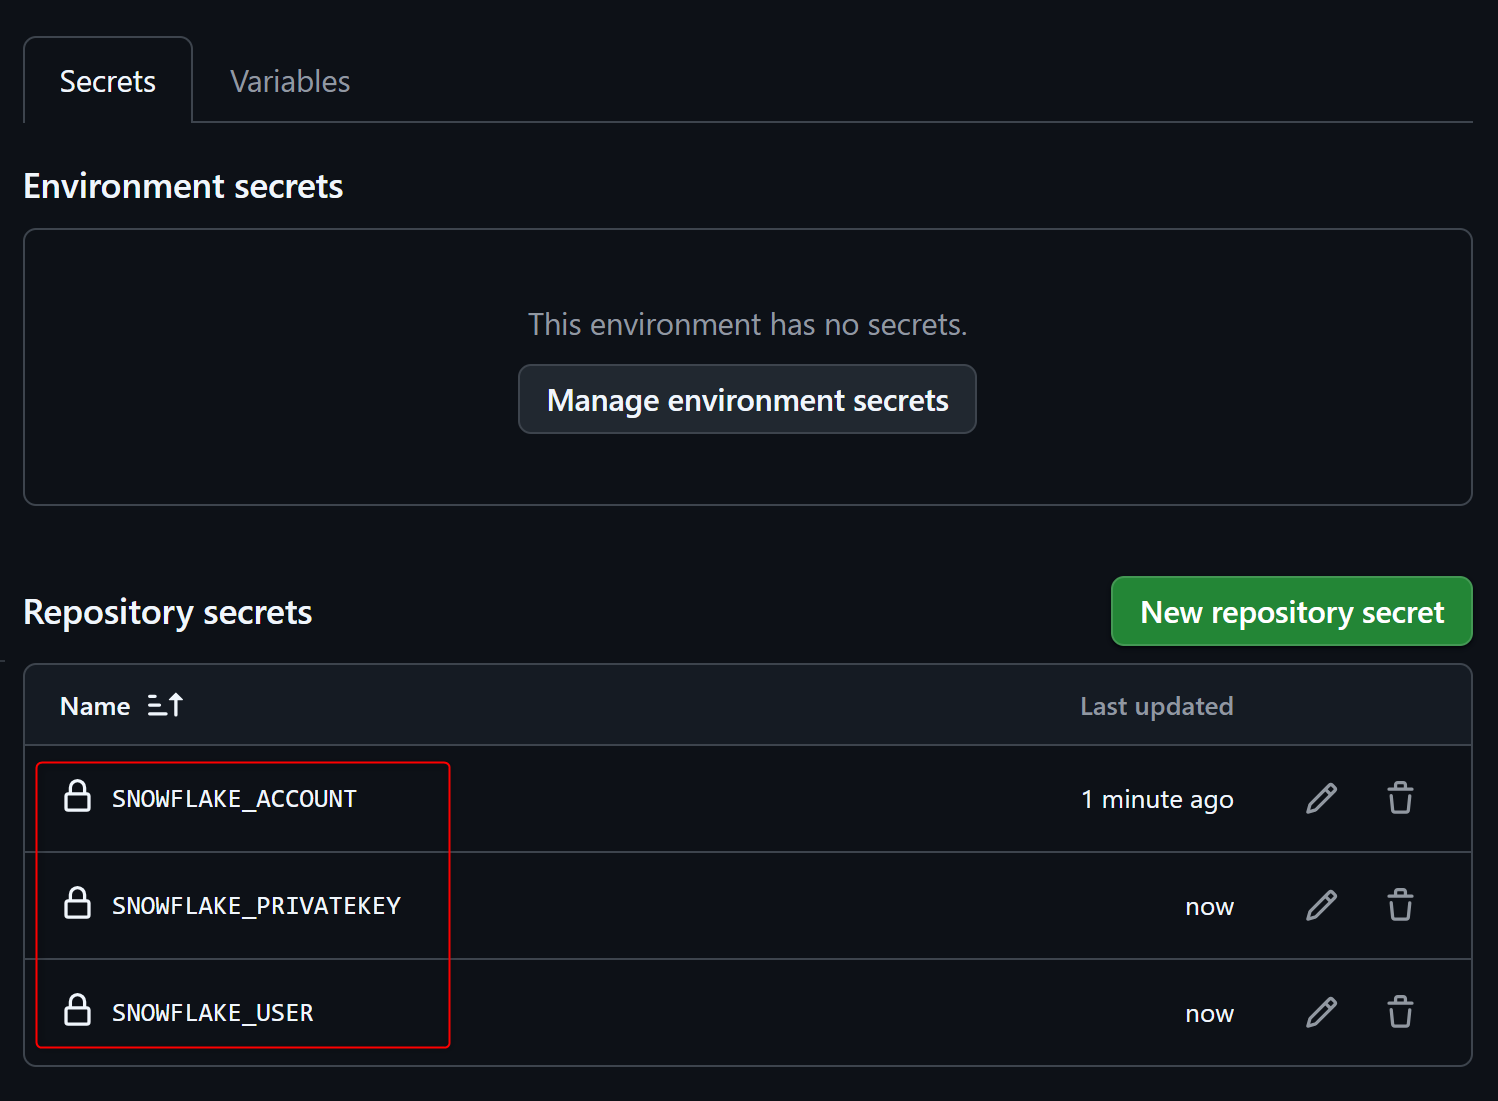Screen dimensions: 1498x1101
Task: Click the Environment secrets heading
Action: click(x=183, y=186)
